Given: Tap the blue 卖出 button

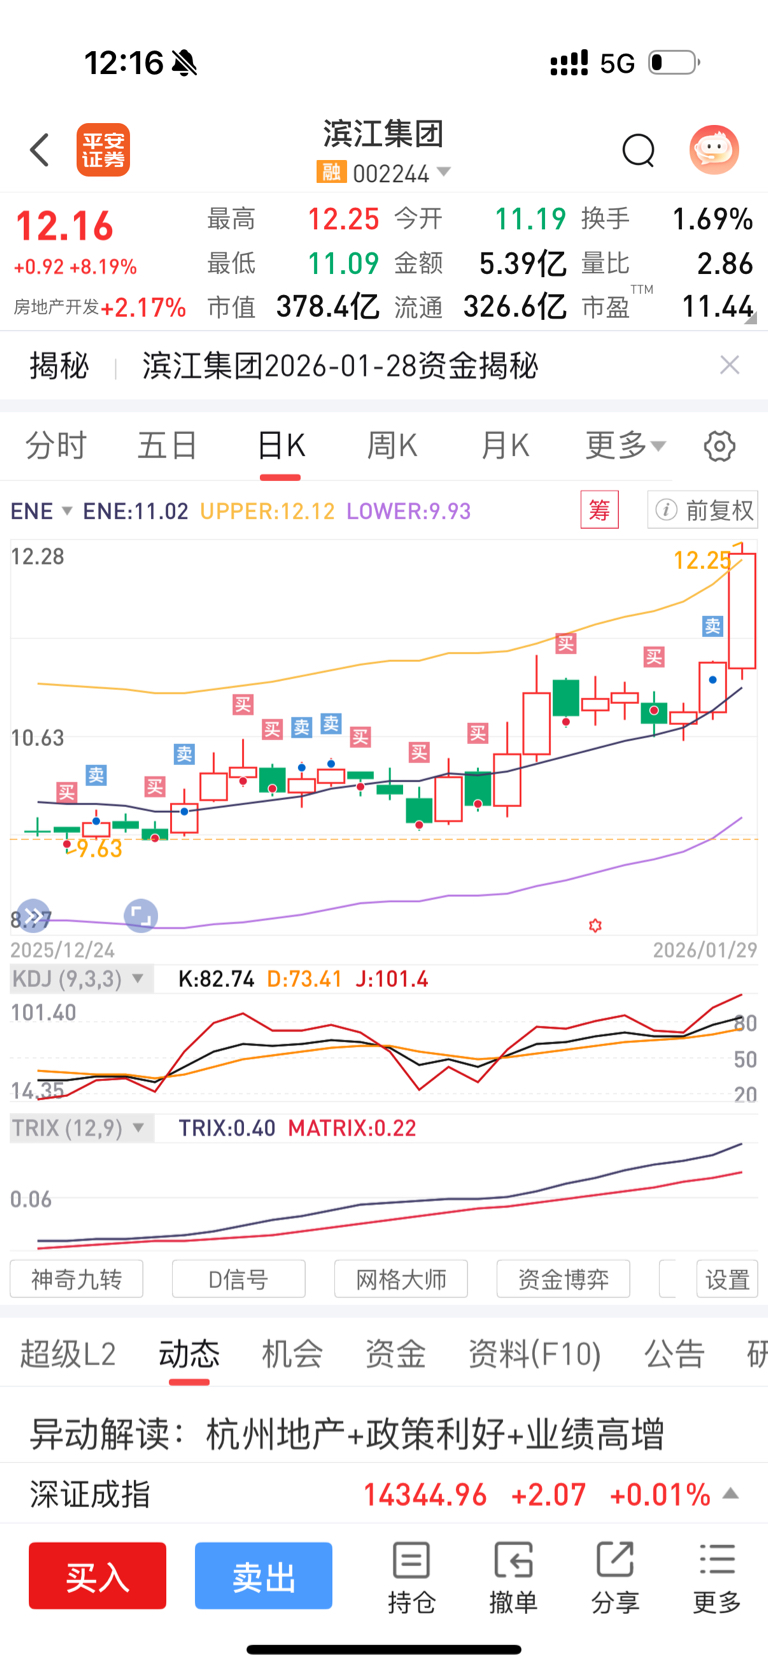Looking at the screenshot, I should 263,1576.
